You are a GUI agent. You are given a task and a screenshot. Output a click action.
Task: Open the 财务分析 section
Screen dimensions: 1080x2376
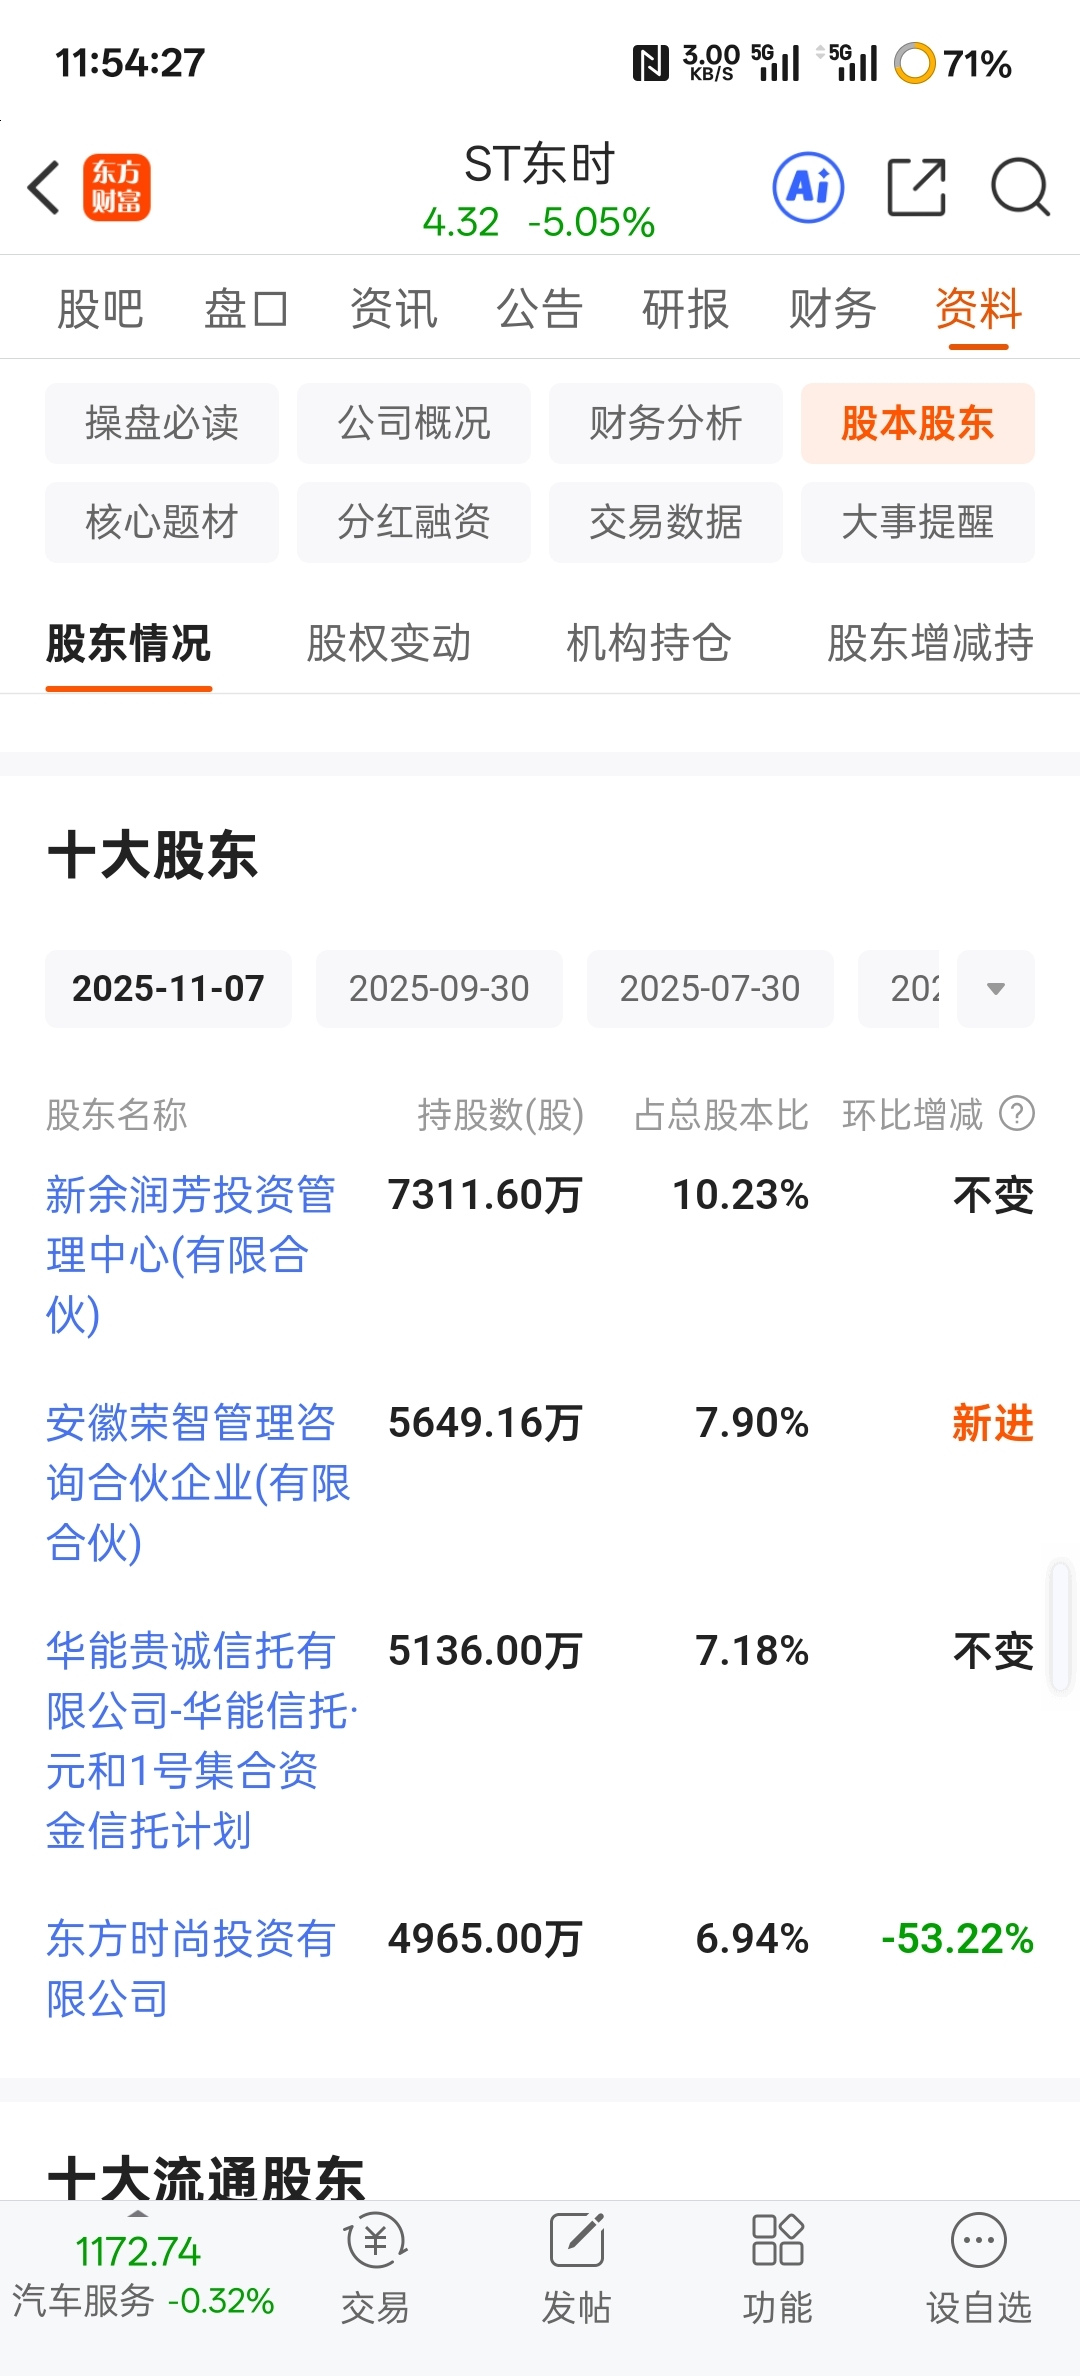666,423
